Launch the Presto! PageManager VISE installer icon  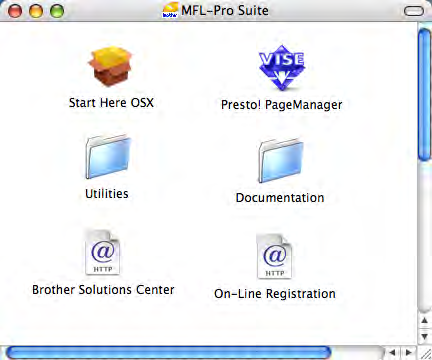282,68
